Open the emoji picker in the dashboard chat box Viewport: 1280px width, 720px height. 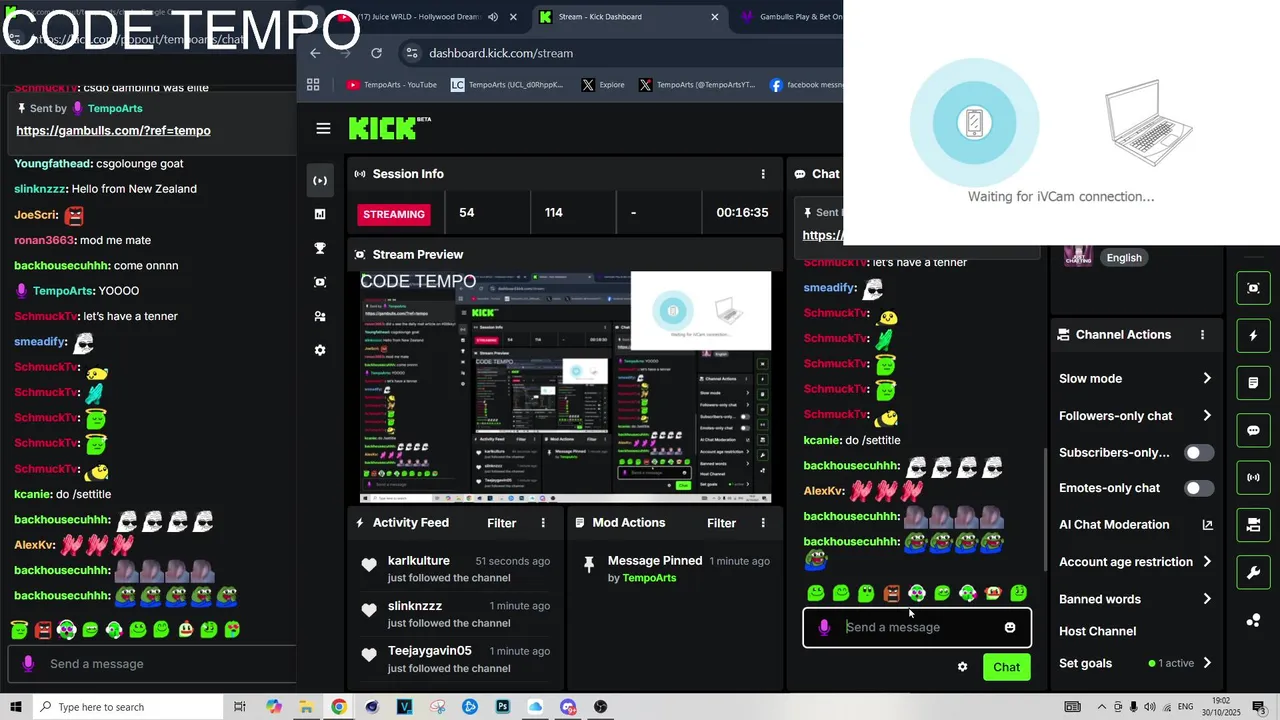[x=1010, y=627]
